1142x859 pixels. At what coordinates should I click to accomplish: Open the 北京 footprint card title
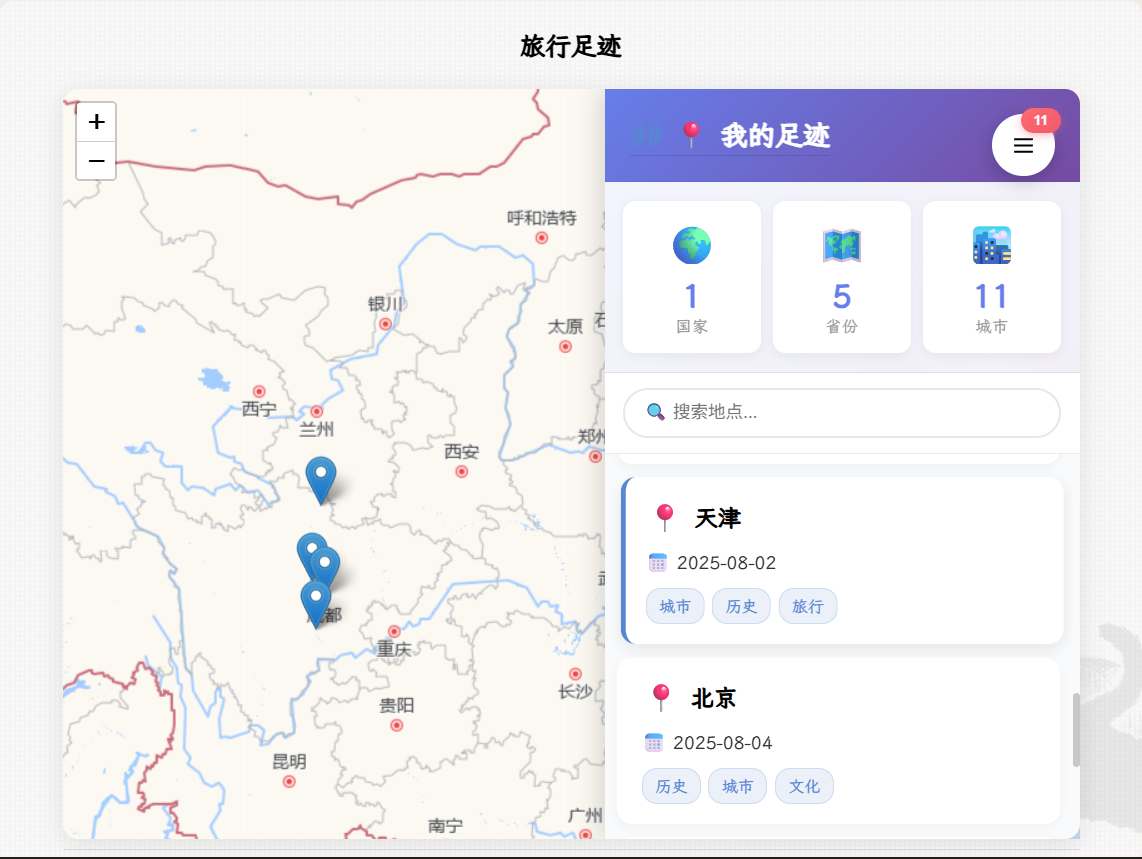point(714,698)
